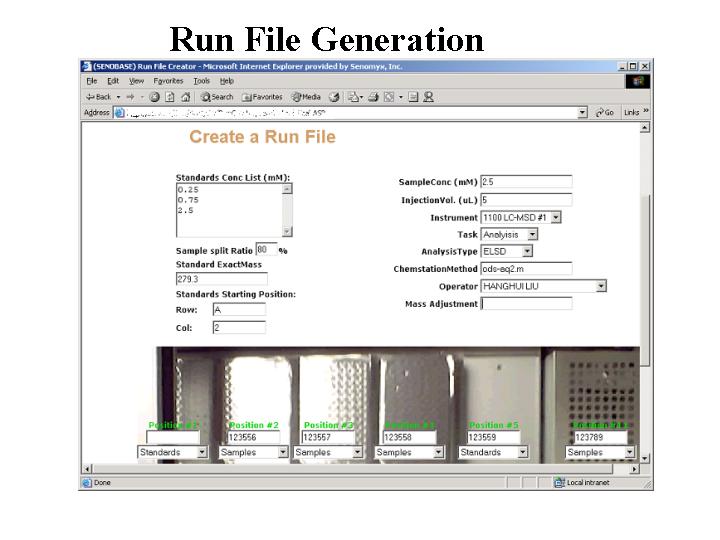Expand the Address bar dropdown
The width and height of the screenshot is (720, 540).
(x=582, y=112)
